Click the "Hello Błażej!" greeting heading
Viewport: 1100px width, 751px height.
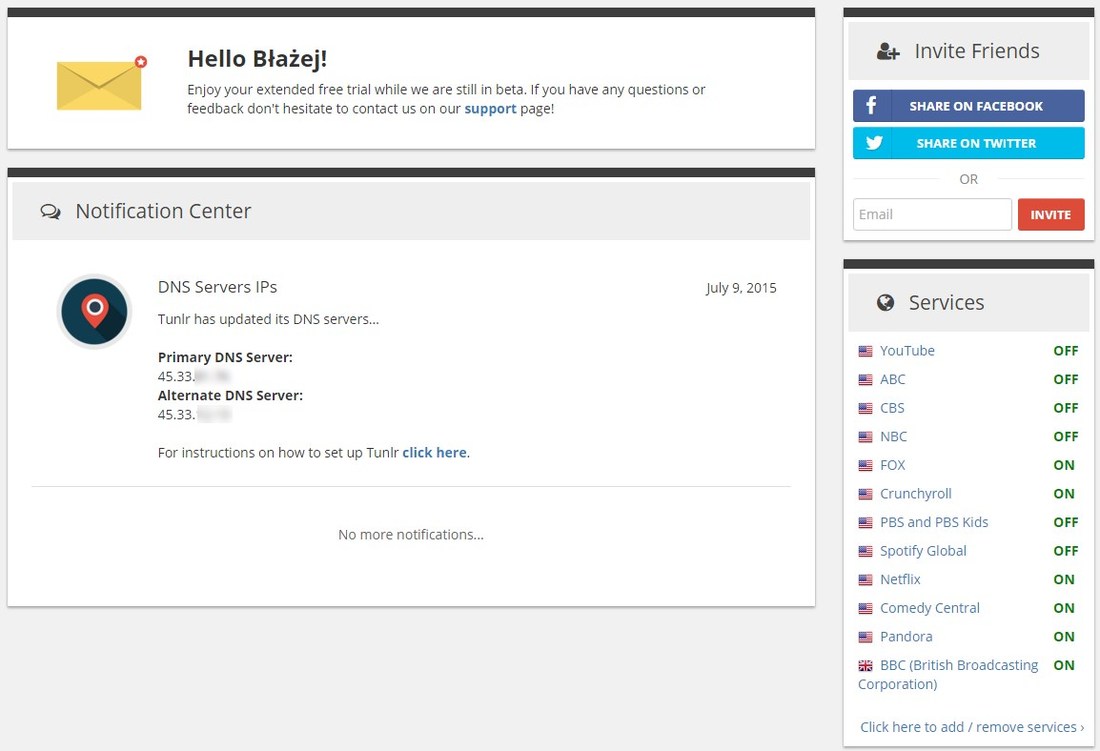pyautogui.click(x=257, y=59)
